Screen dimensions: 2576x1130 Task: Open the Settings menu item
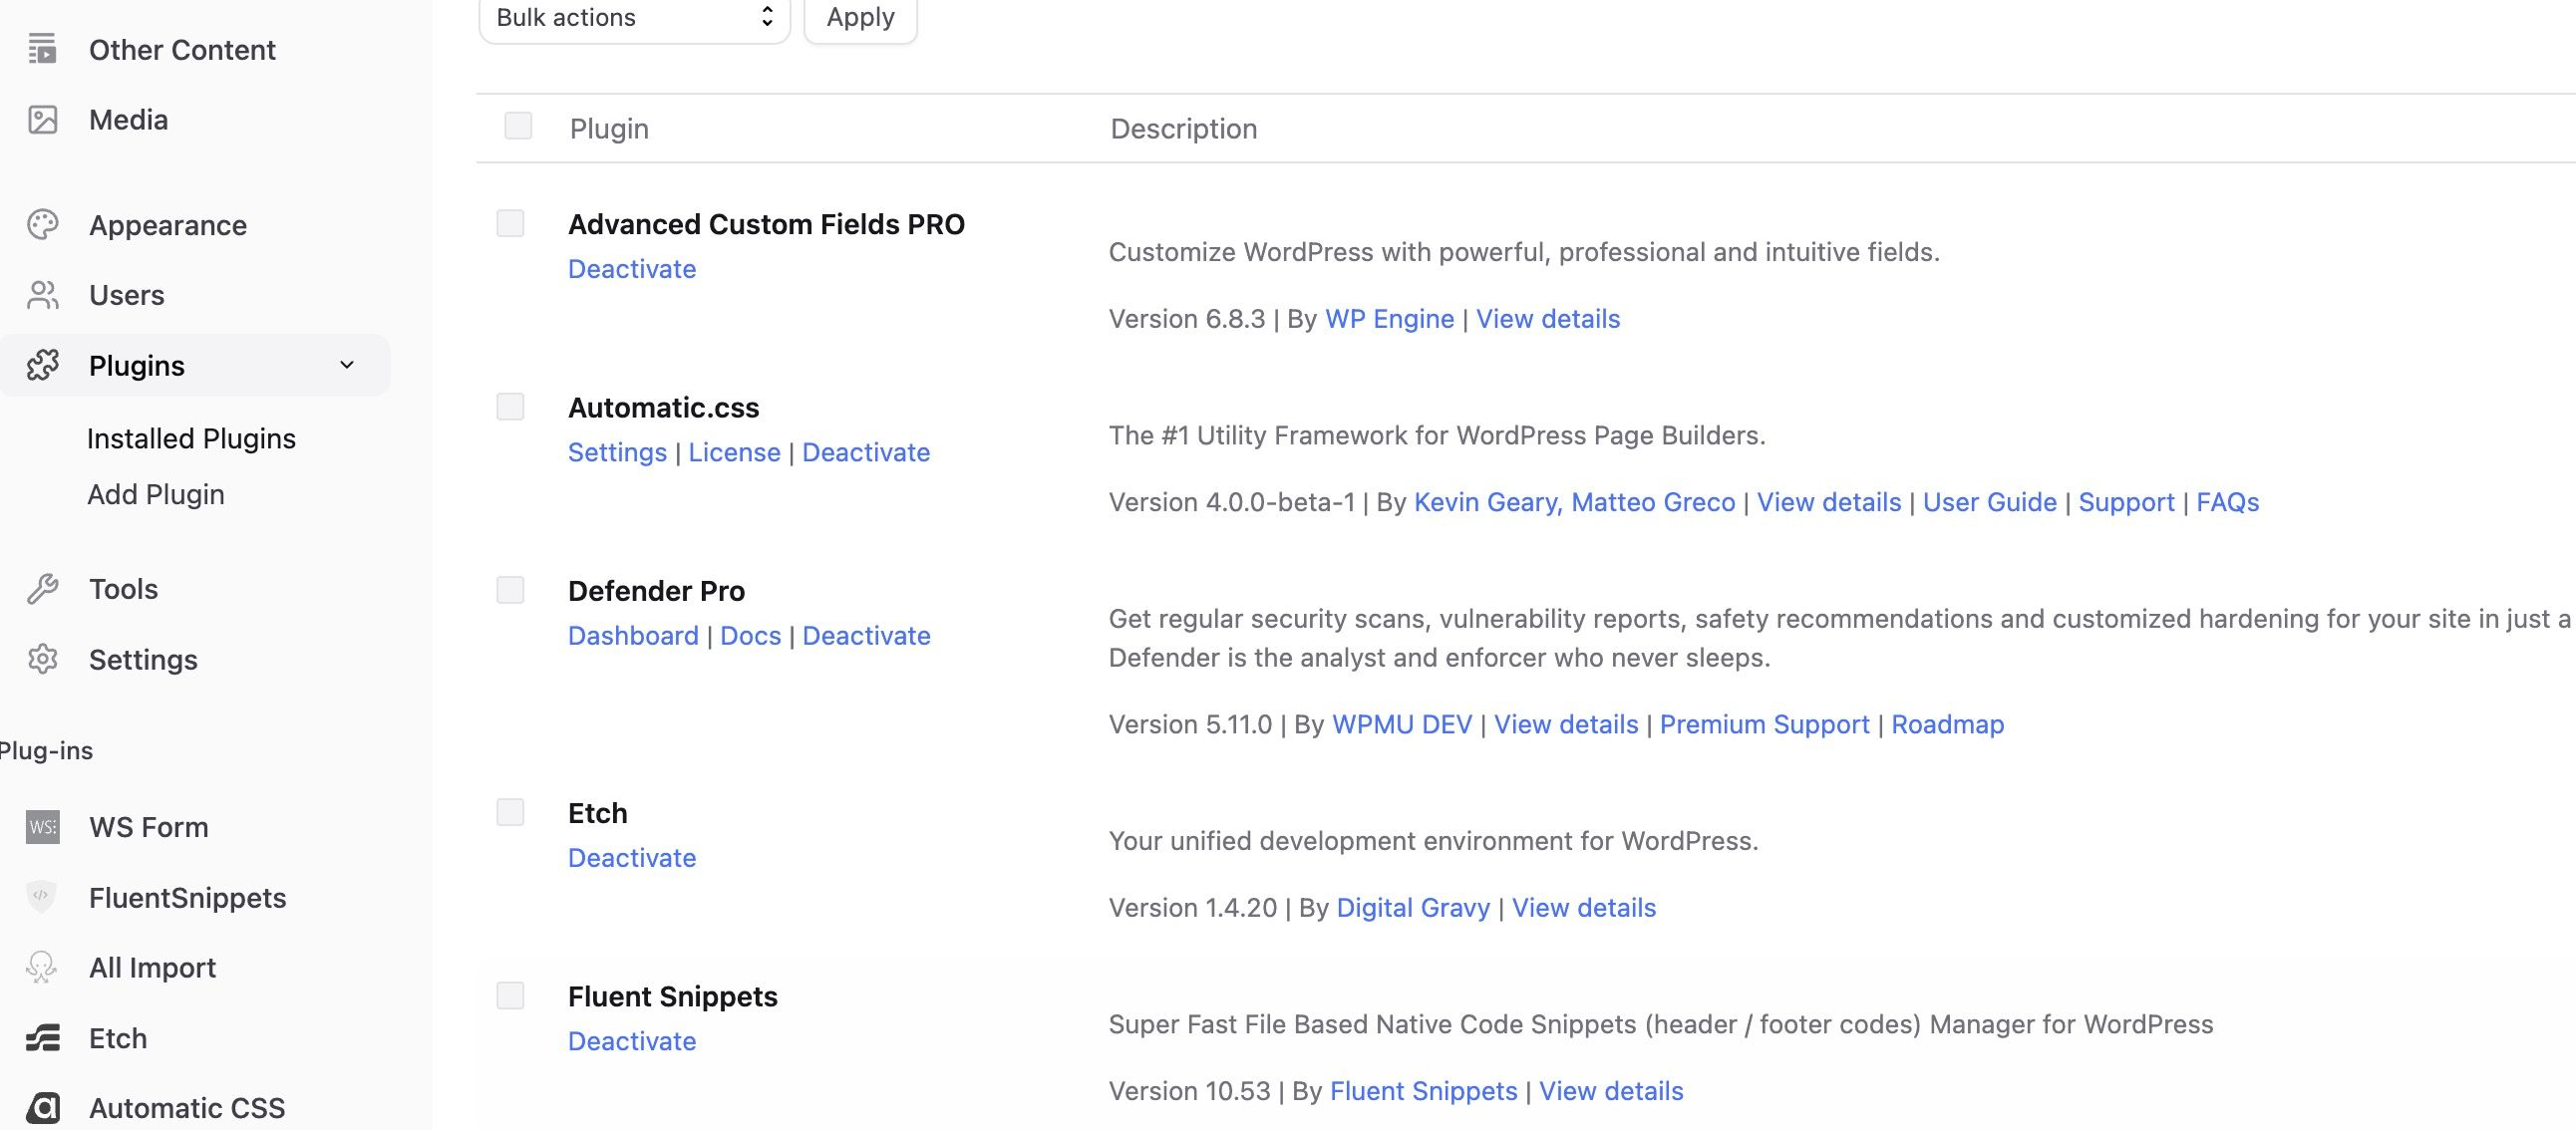point(143,660)
